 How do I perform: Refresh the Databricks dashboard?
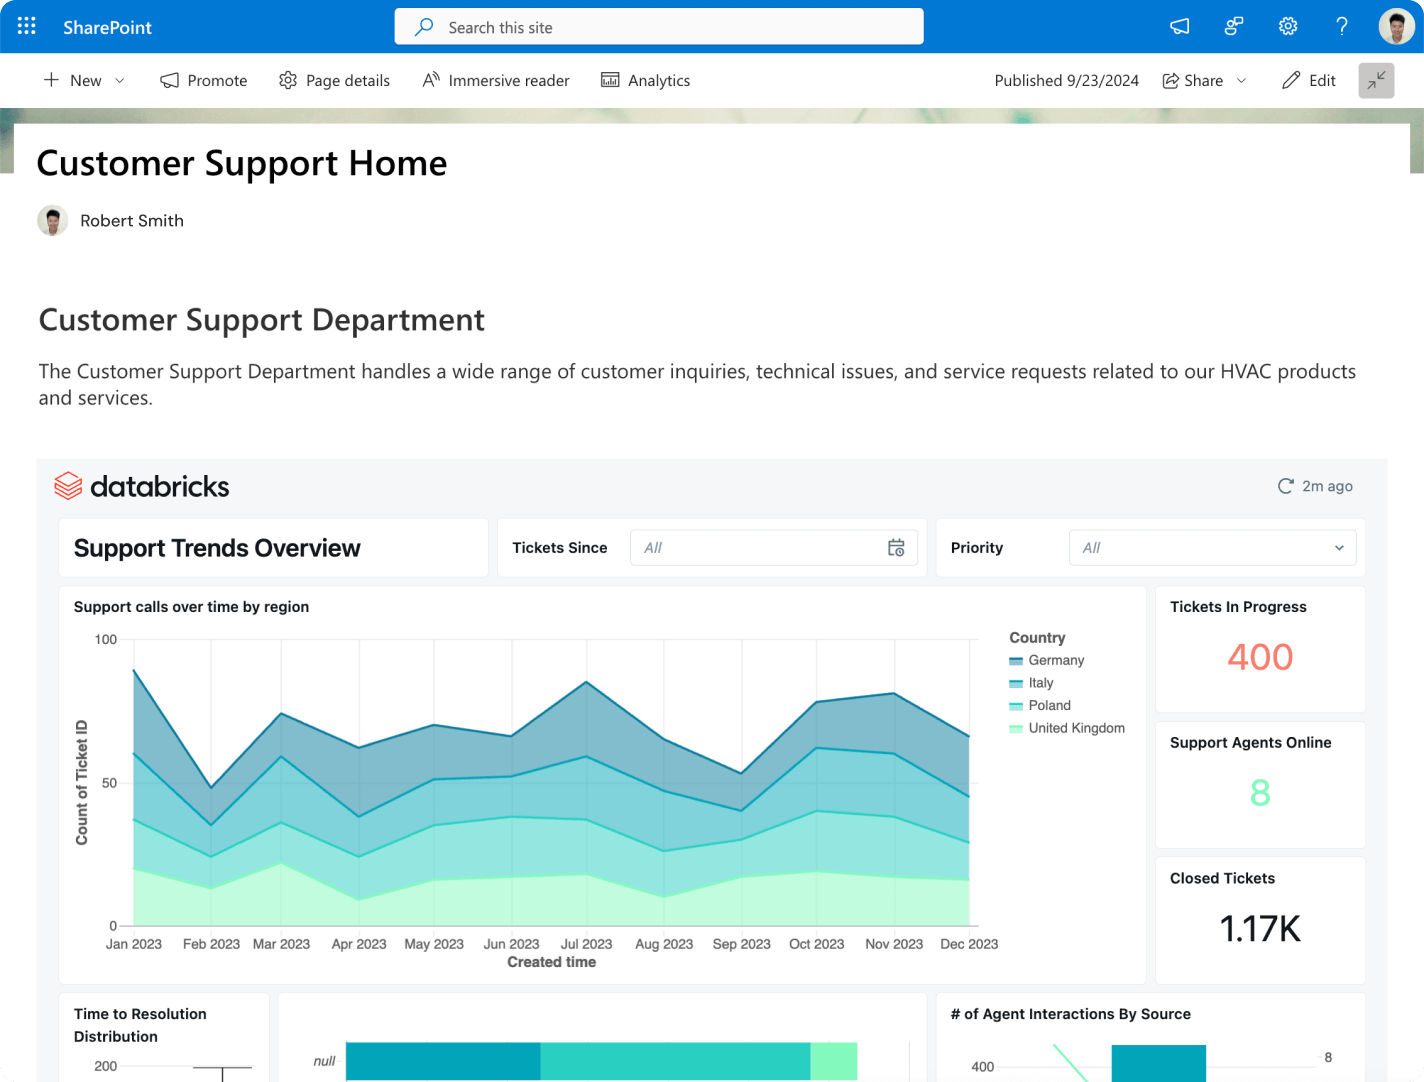pyautogui.click(x=1286, y=486)
